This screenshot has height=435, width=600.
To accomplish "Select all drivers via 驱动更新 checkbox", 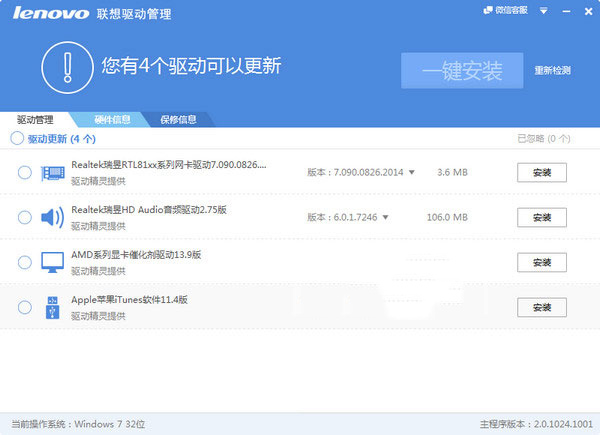I will 17,138.
